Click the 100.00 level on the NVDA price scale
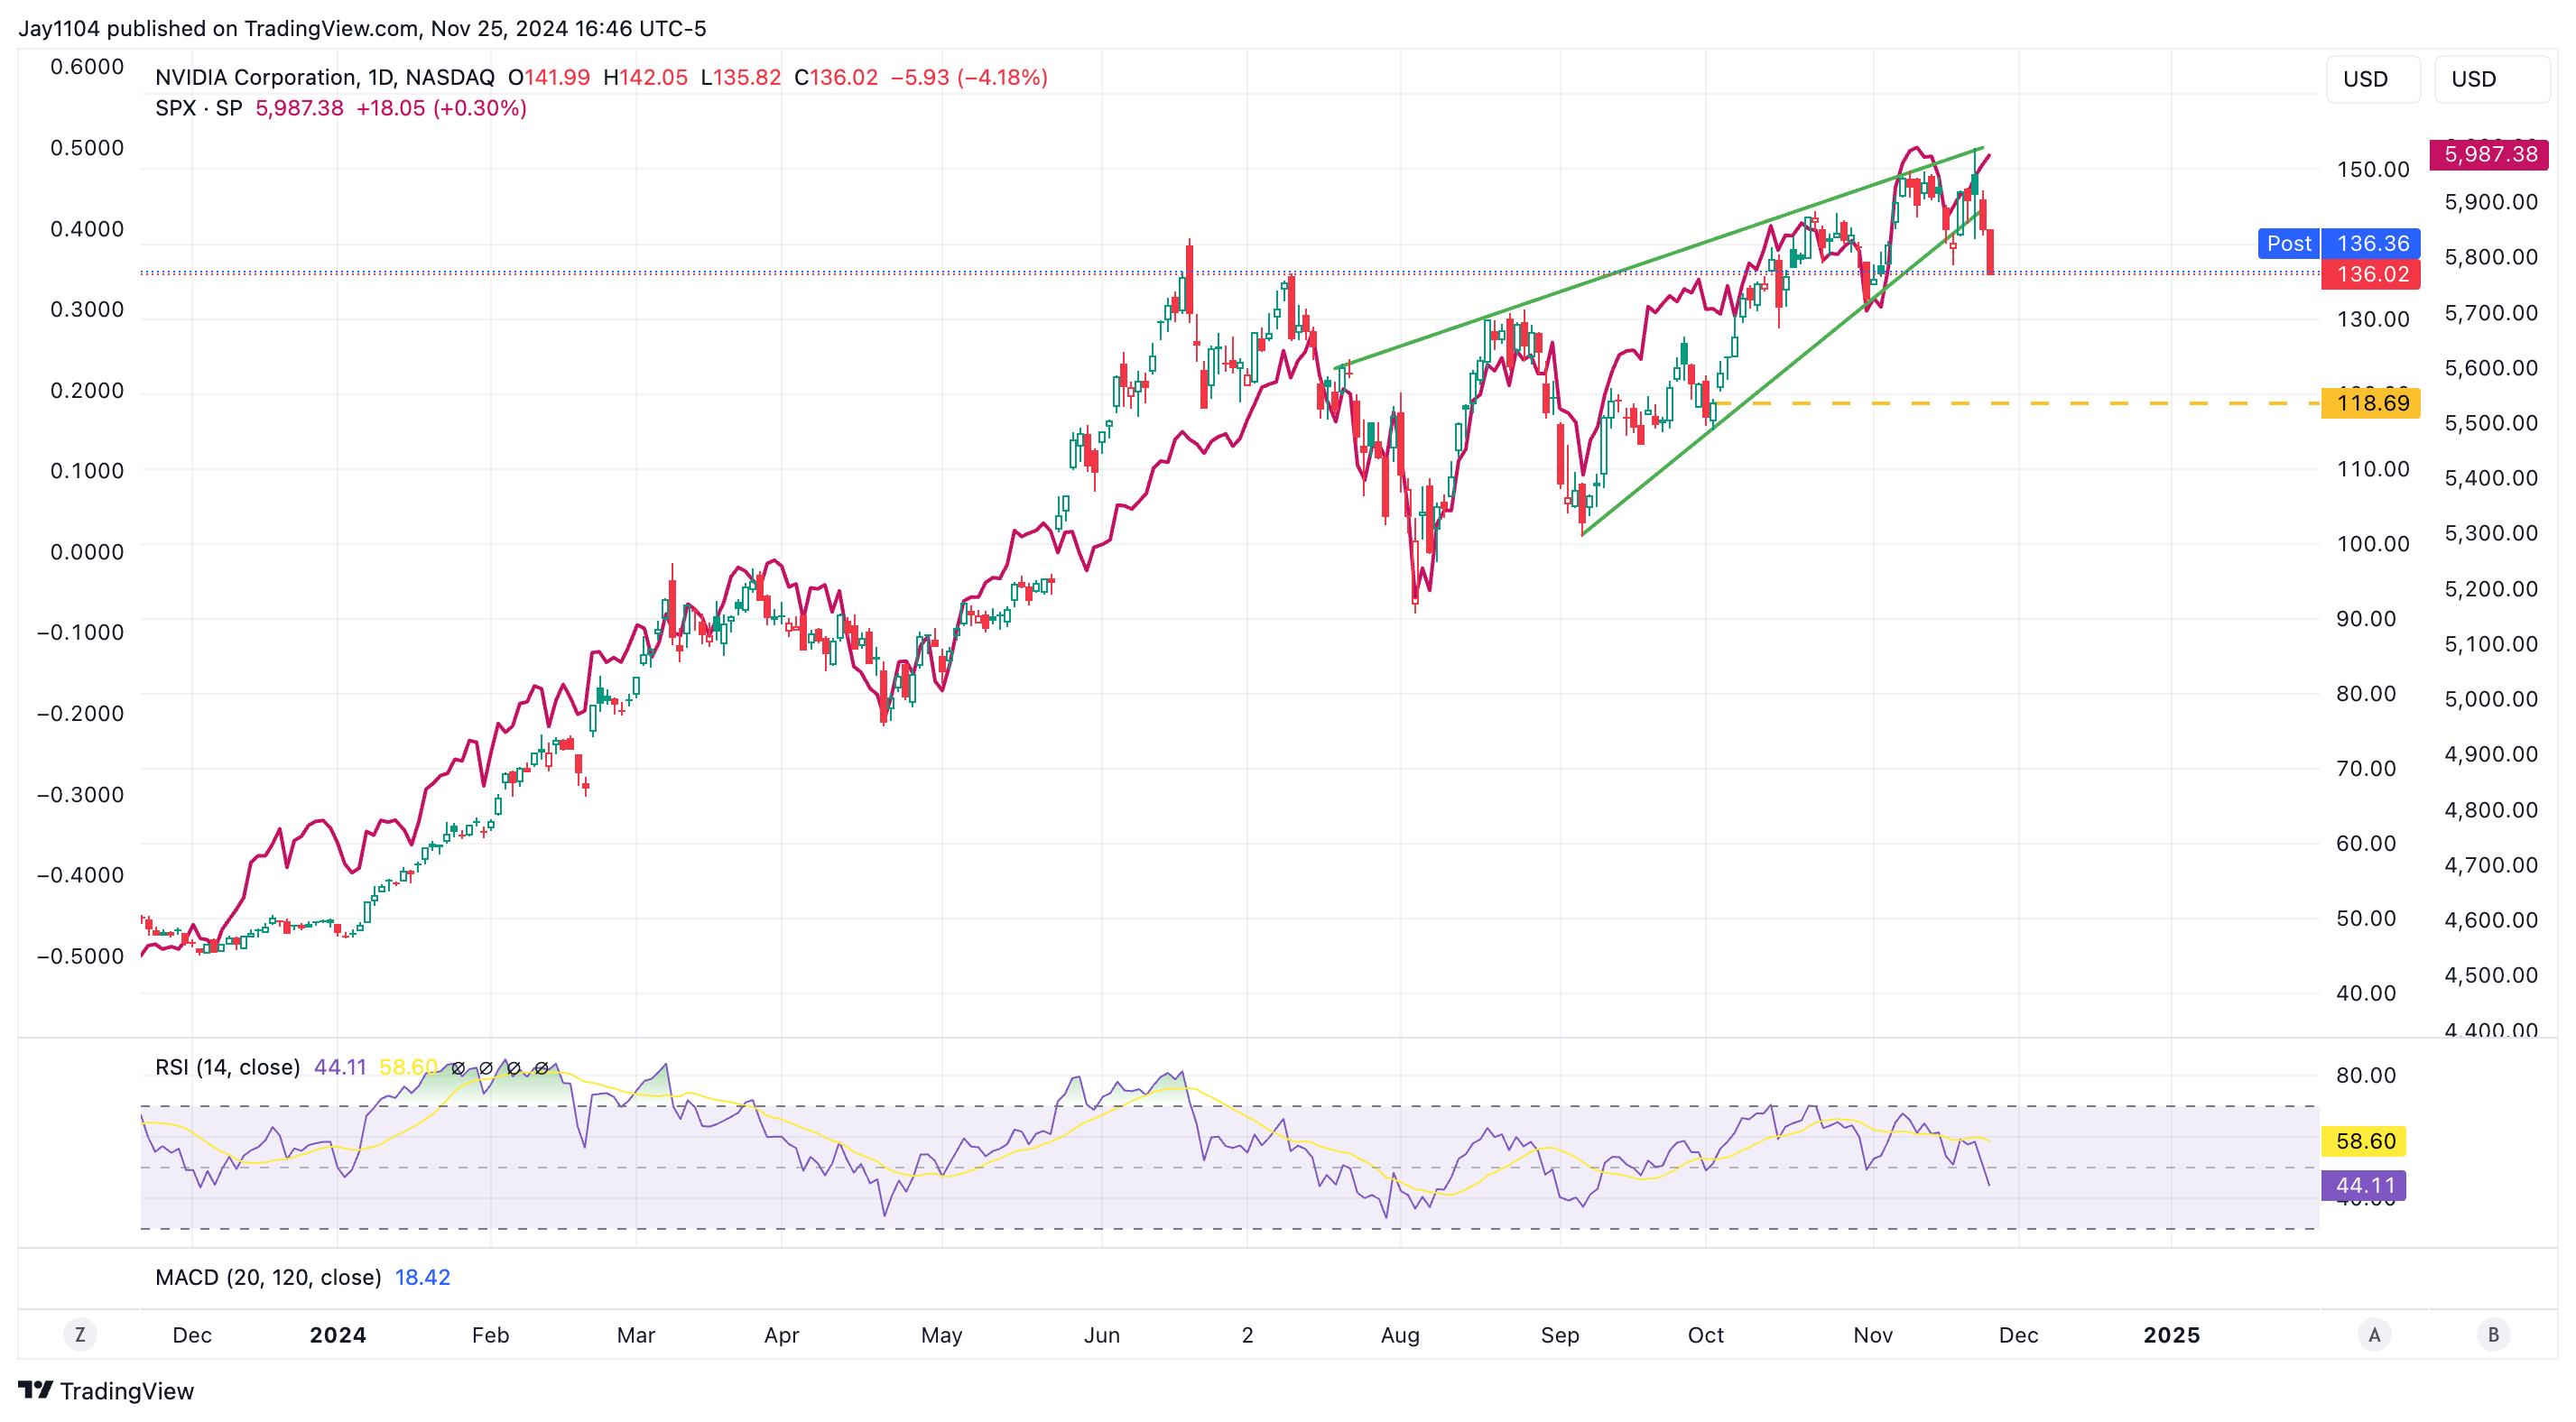Image resolution: width=2576 pixels, height=1422 pixels. (x=2372, y=544)
